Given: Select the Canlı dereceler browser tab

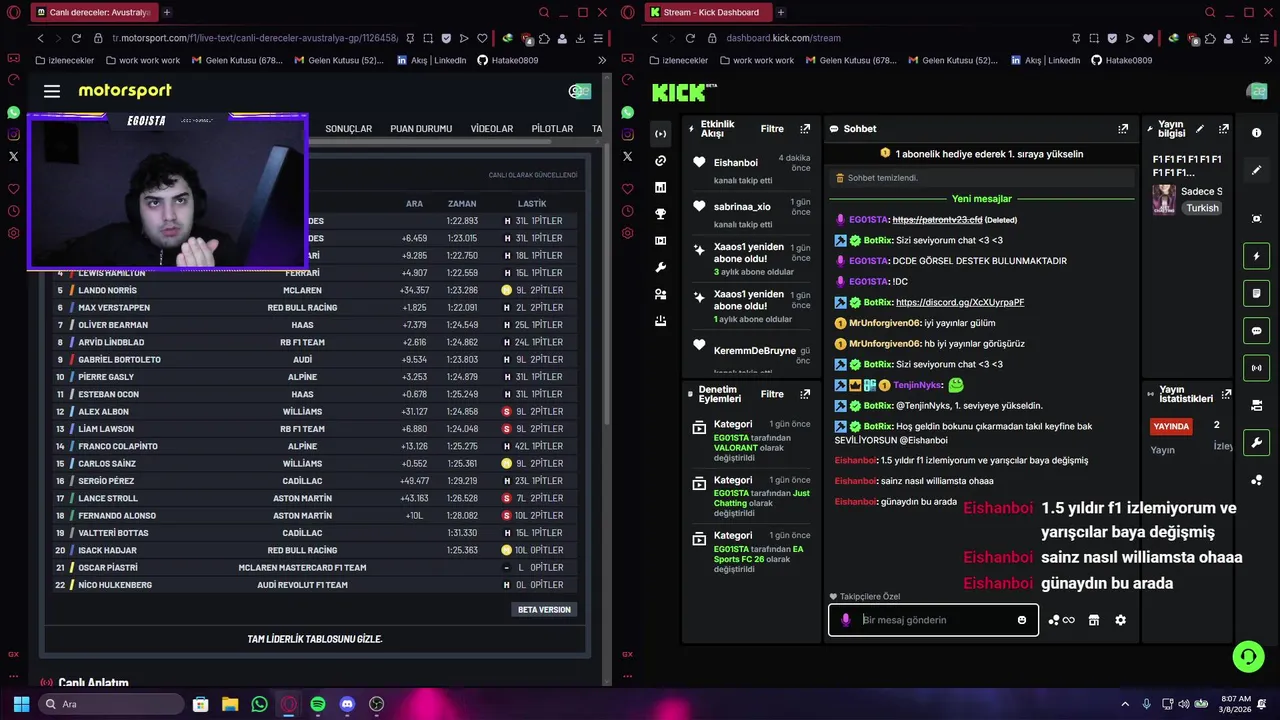Looking at the screenshot, I should 93,13.
